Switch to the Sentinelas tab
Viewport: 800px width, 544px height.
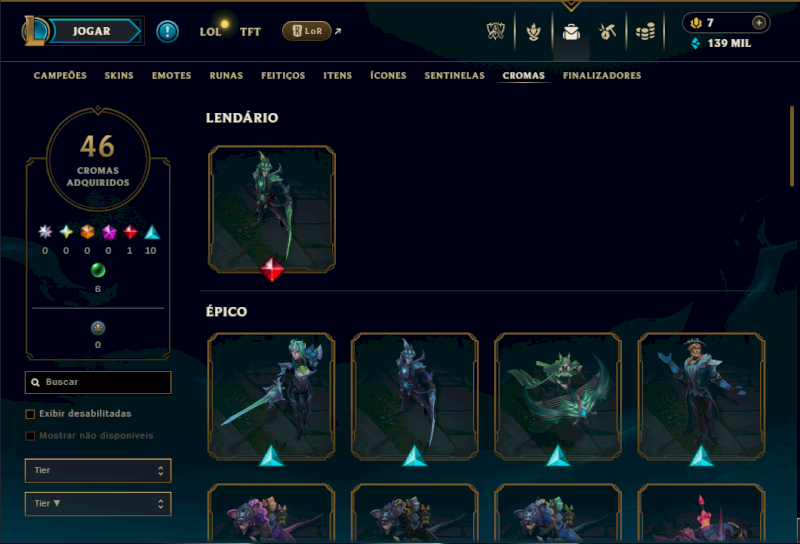[455, 76]
